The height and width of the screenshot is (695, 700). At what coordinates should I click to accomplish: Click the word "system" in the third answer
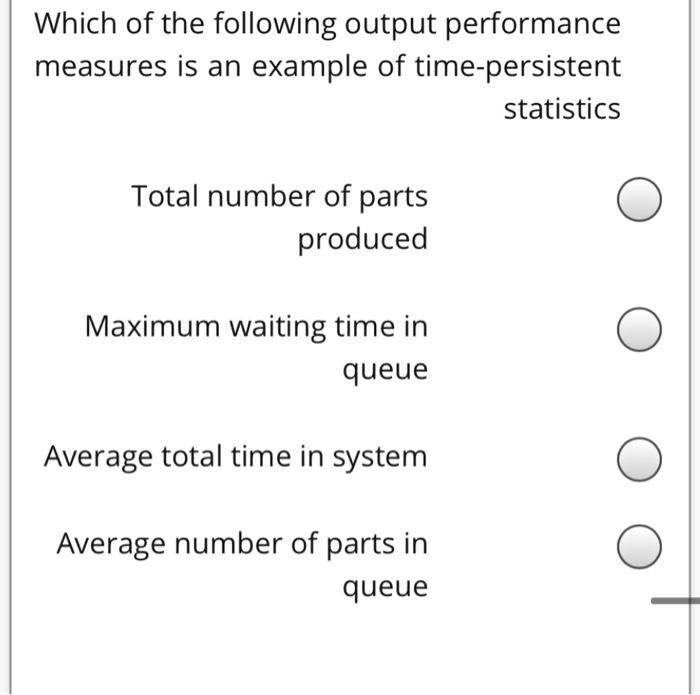coord(380,458)
